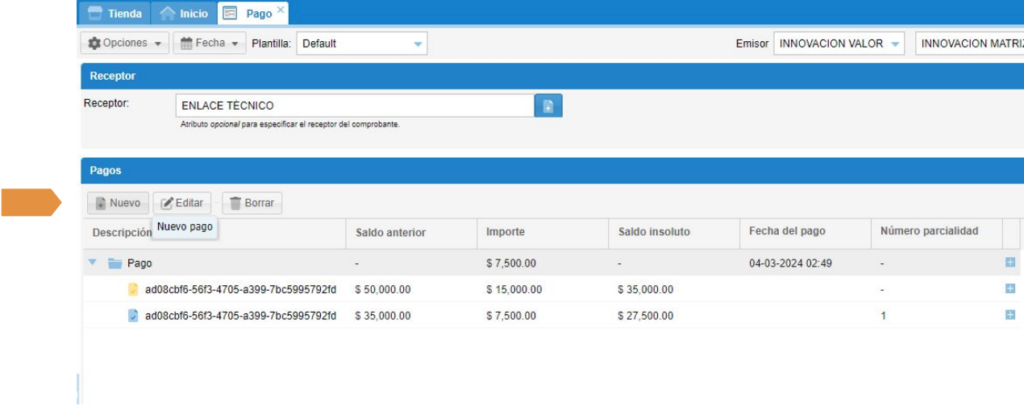Click plus icon on the $7,500.00 parcialidad row
The height and width of the screenshot is (406, 1024).
1010,315
